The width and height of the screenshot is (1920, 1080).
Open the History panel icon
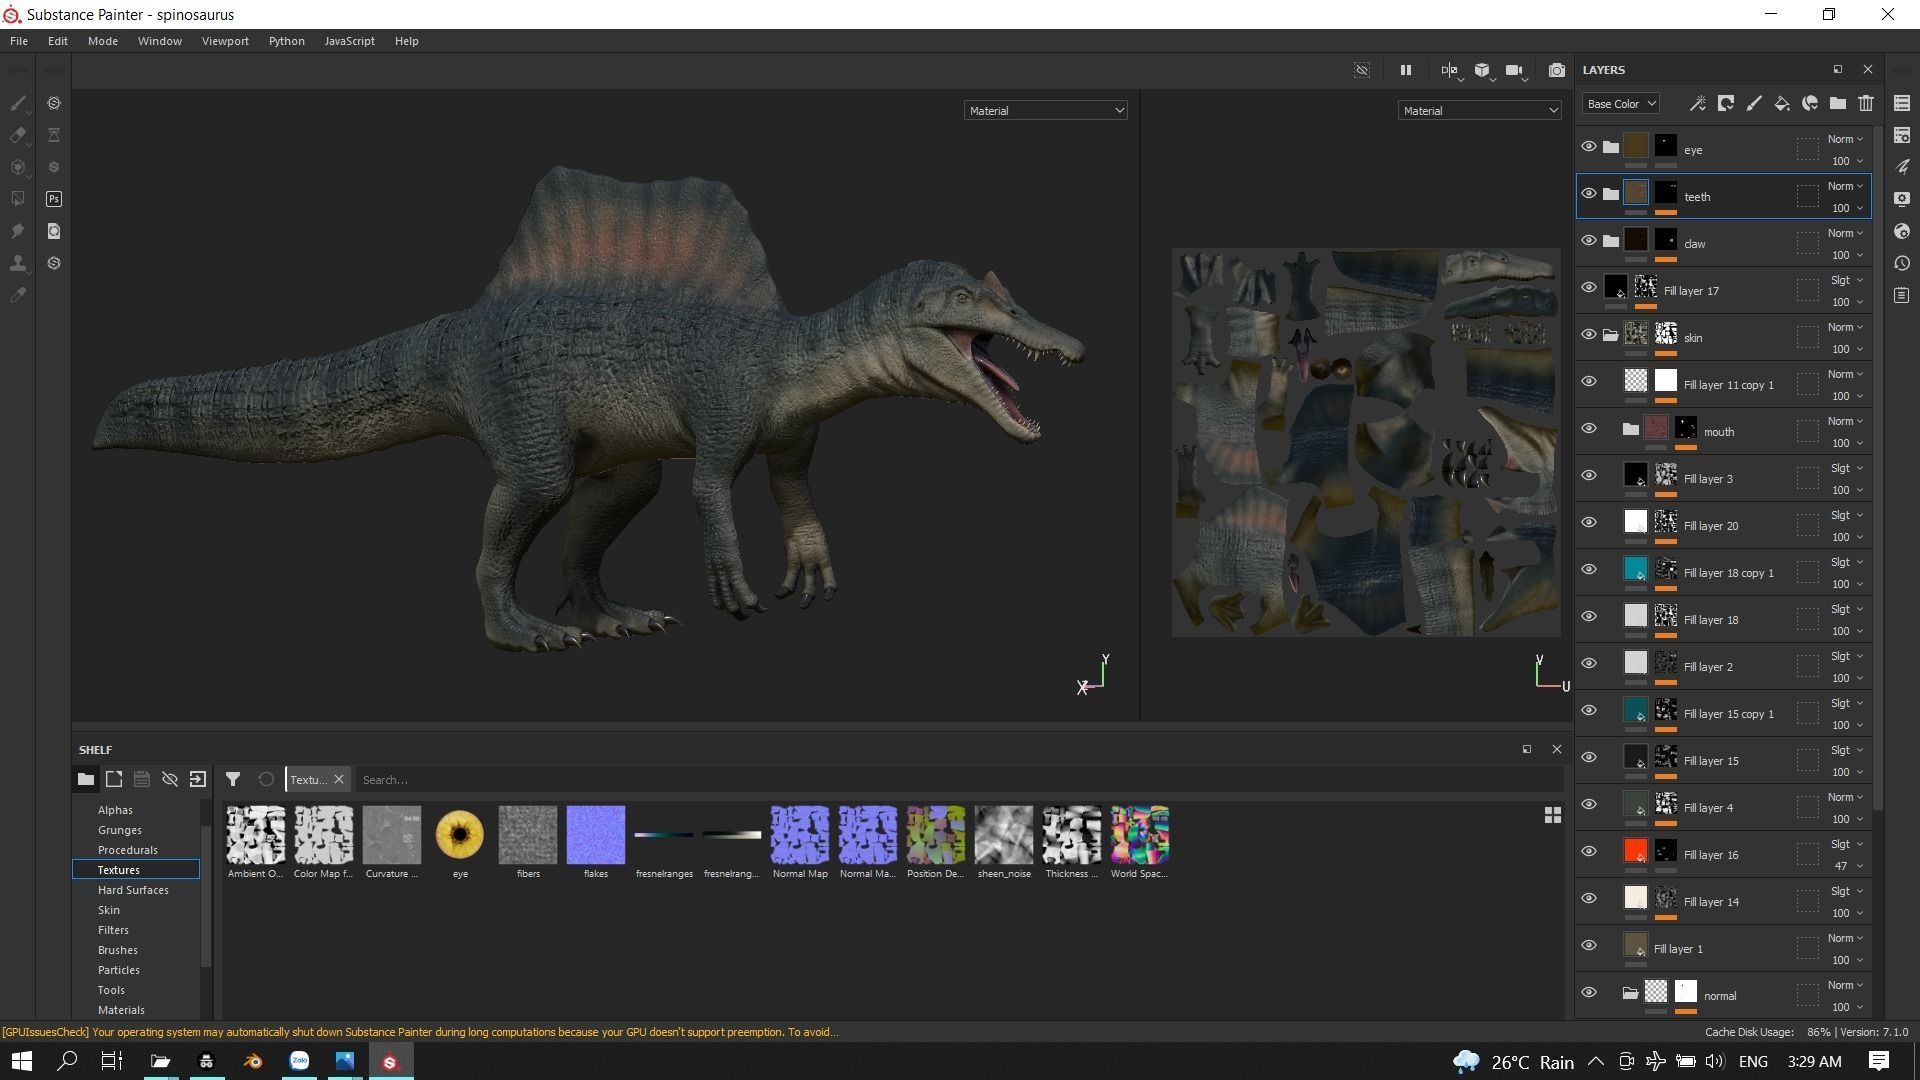point(1902,263)
